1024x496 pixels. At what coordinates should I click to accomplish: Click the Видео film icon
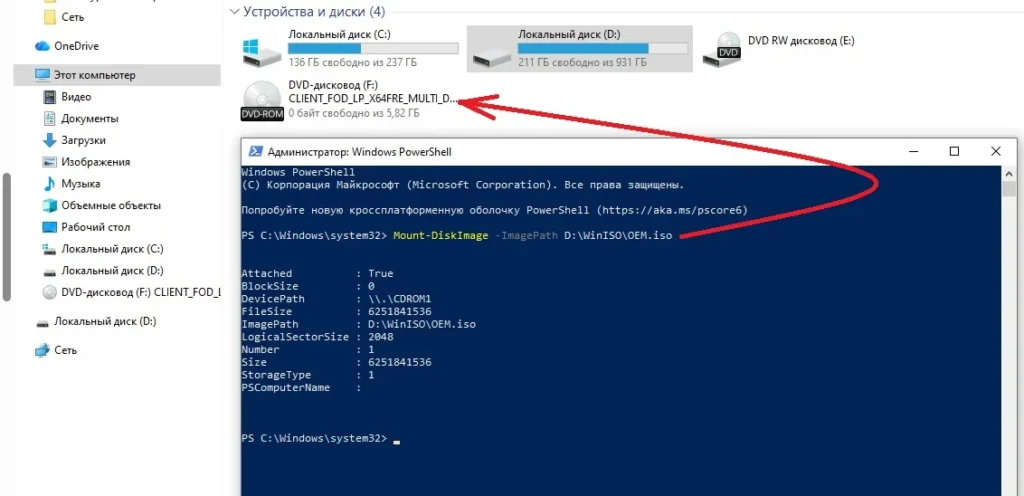[50, 97]
